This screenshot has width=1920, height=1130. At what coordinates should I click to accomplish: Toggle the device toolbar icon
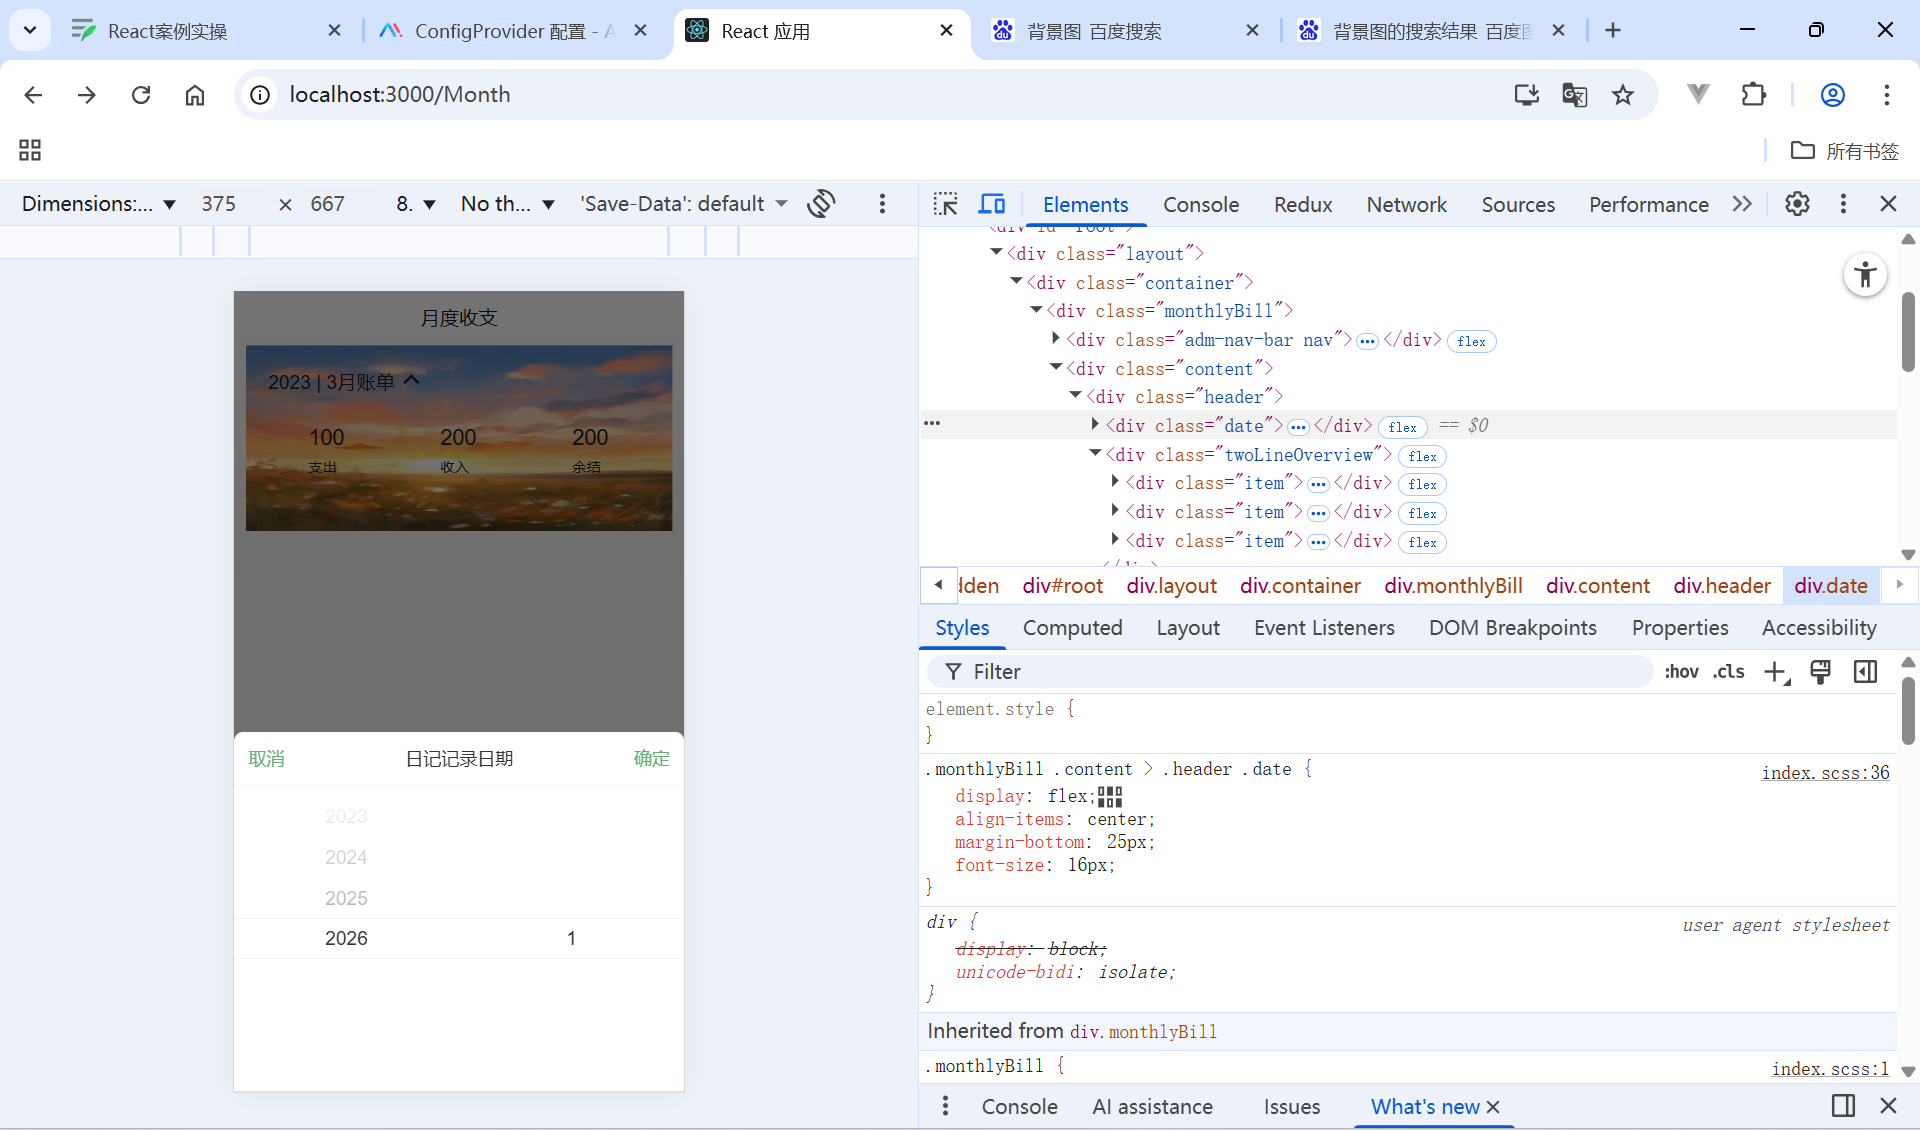click(x=992, y=204)
